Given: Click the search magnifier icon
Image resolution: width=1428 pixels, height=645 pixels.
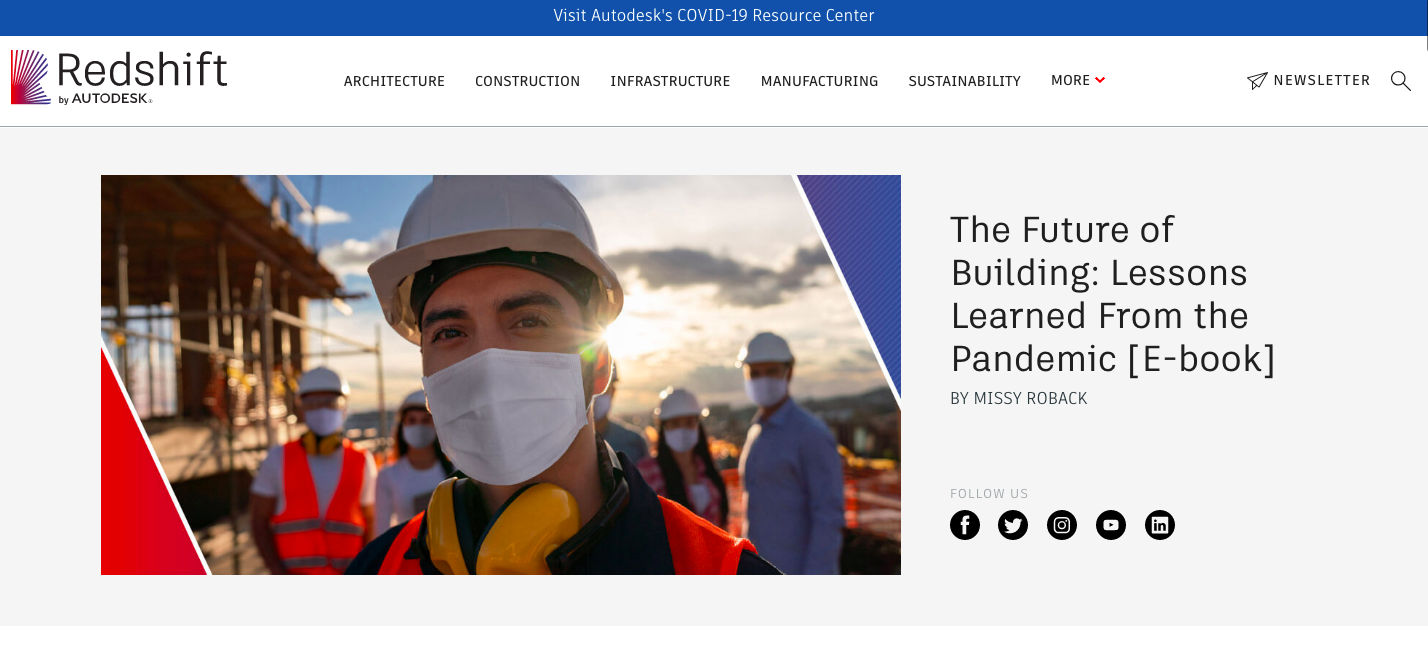Looking at the screenshot, I should [1401, 81].
